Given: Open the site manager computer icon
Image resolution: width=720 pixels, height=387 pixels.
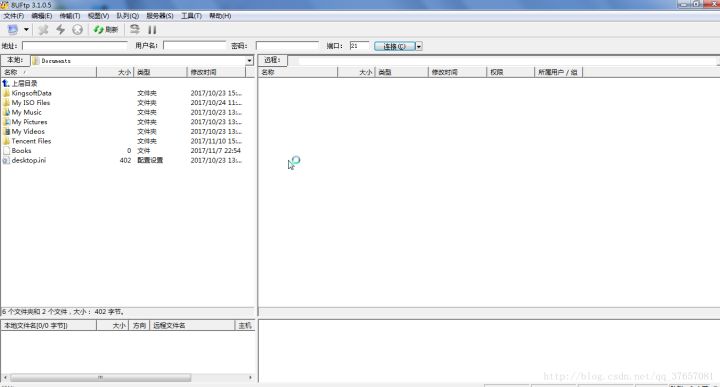Looking at the screenshot, I should pyautogui.click(x=13, y=30).
